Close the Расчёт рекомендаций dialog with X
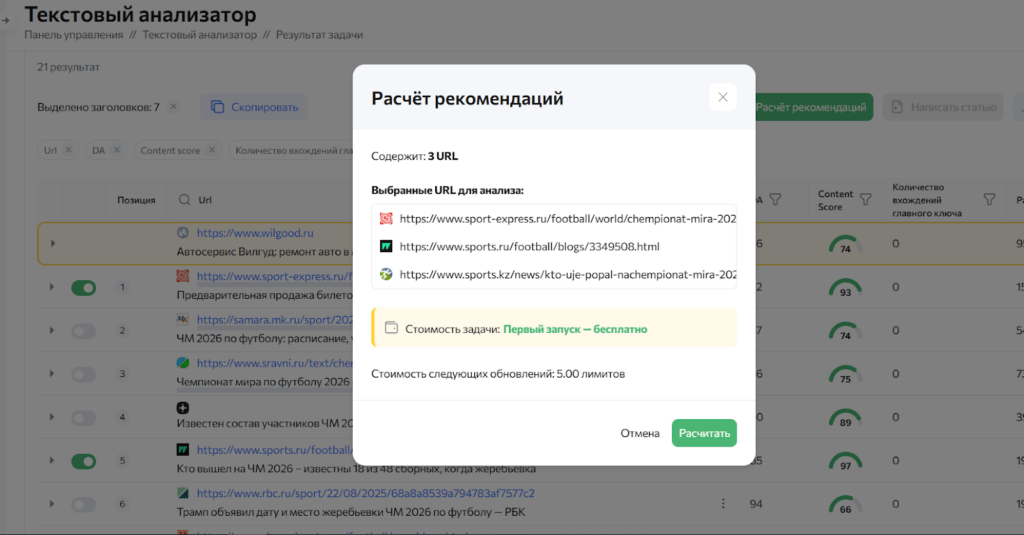The image size is (1024, 535). pos(722,97)
